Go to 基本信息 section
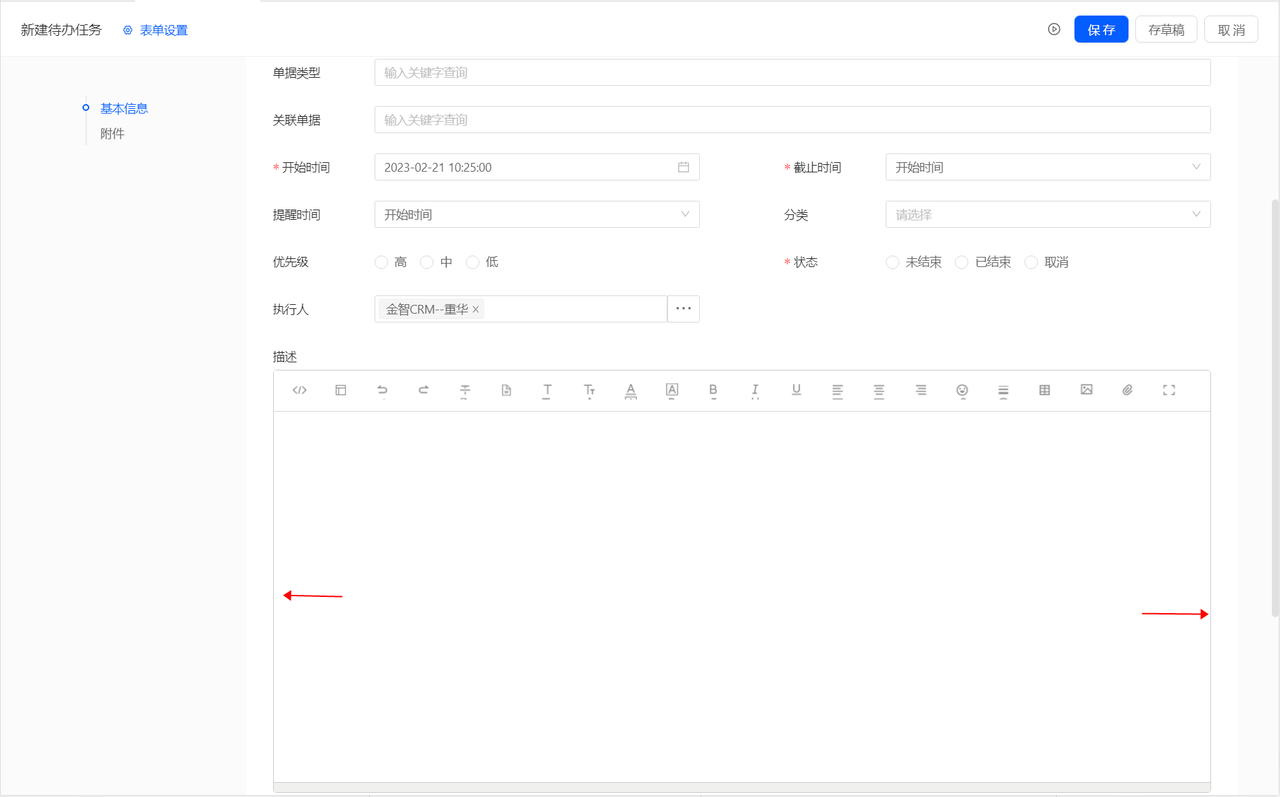Image resolution: width=1280 pixels, height=797 pixels. tap(124, 108)
